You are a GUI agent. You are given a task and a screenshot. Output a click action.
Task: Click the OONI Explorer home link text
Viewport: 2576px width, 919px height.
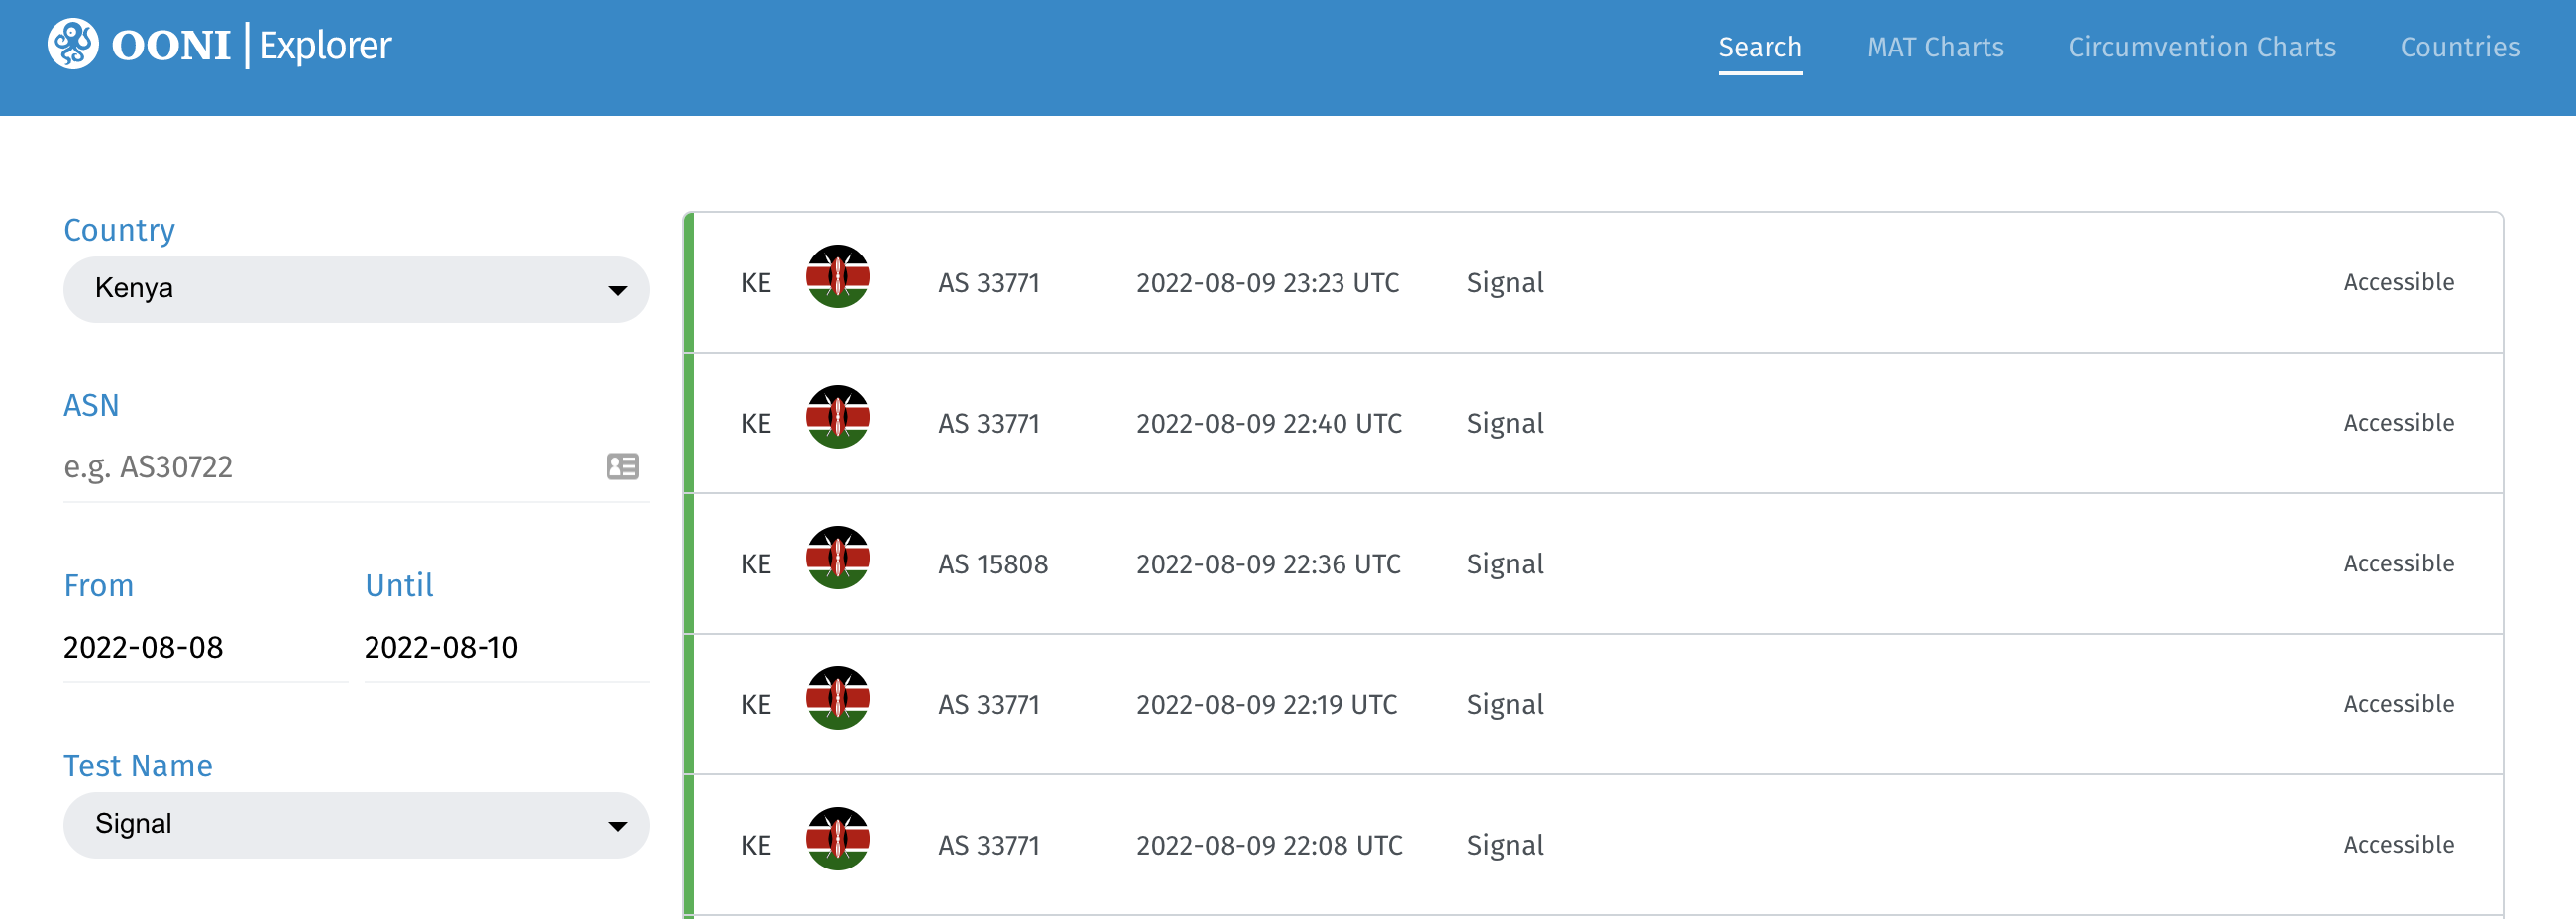tap(251, 45)
